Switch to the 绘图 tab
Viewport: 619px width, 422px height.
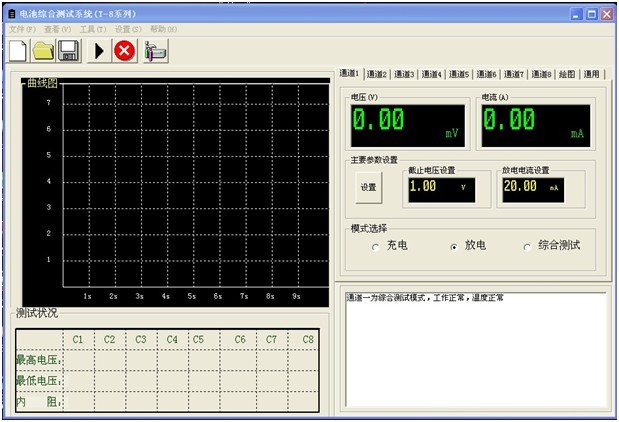pyautogui.click(x=567, y=74)
